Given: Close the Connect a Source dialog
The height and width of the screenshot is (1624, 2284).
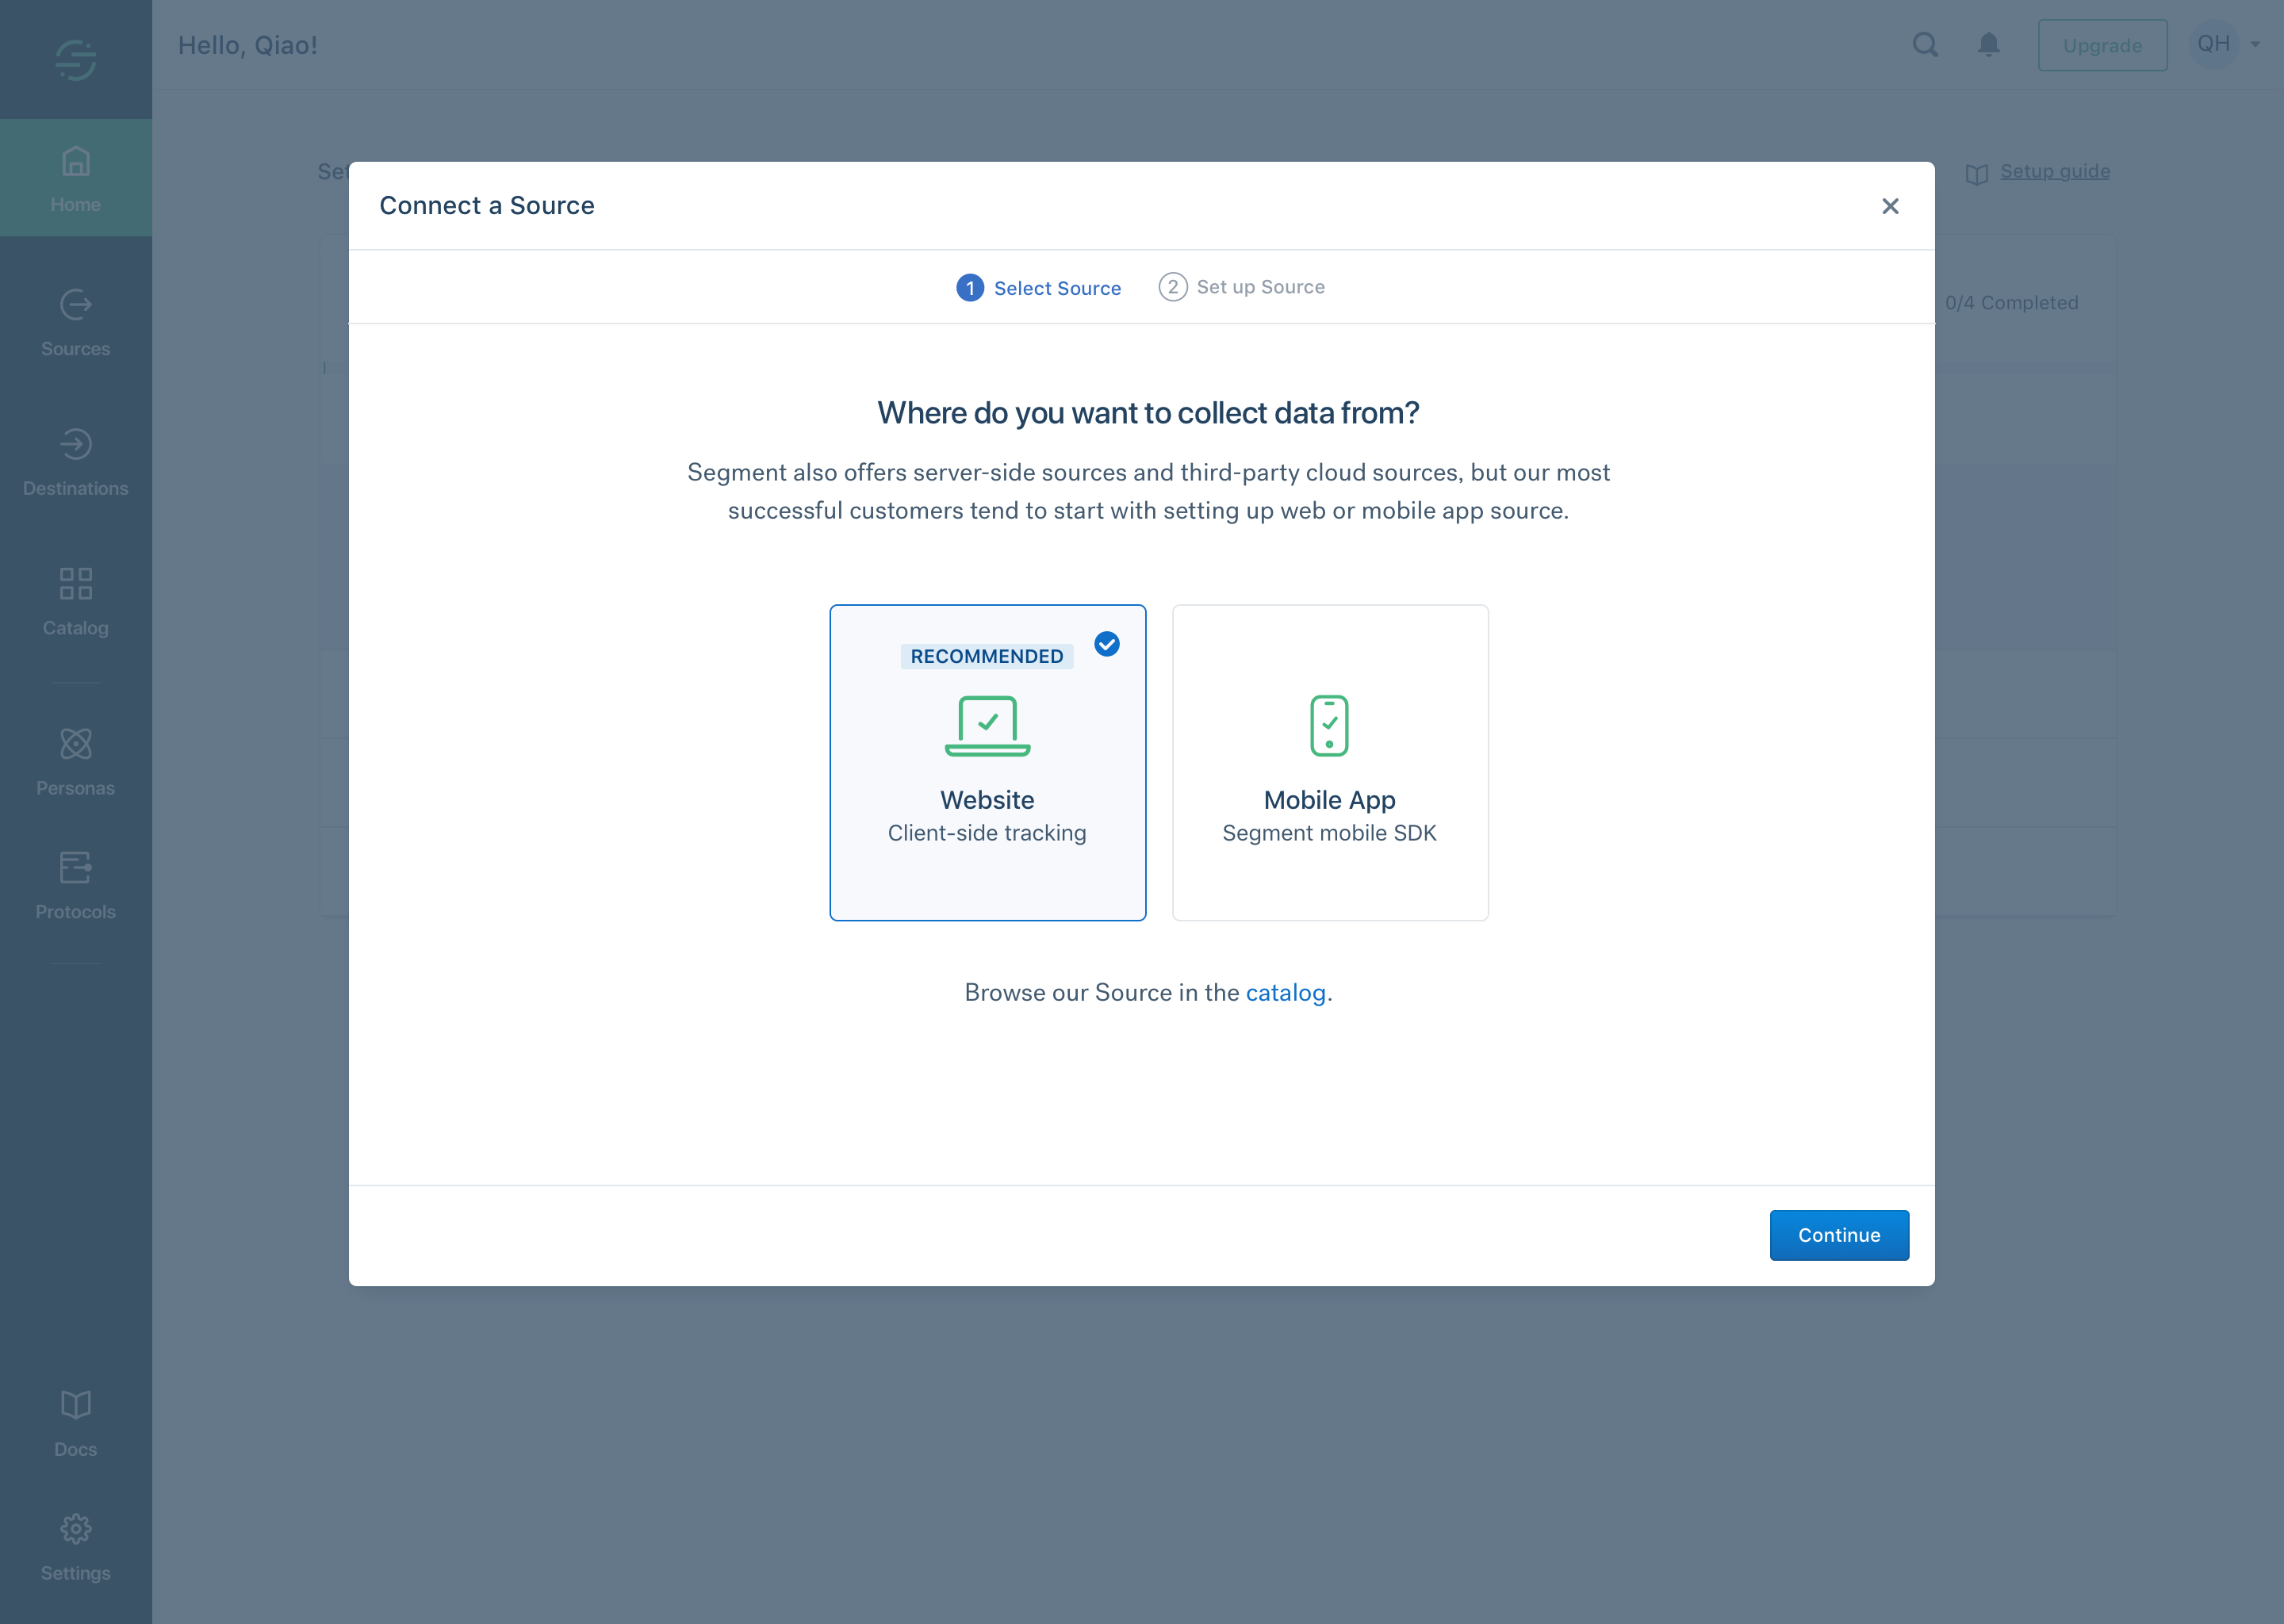Looking at the screenshot, I should (x=1890, y=206).
